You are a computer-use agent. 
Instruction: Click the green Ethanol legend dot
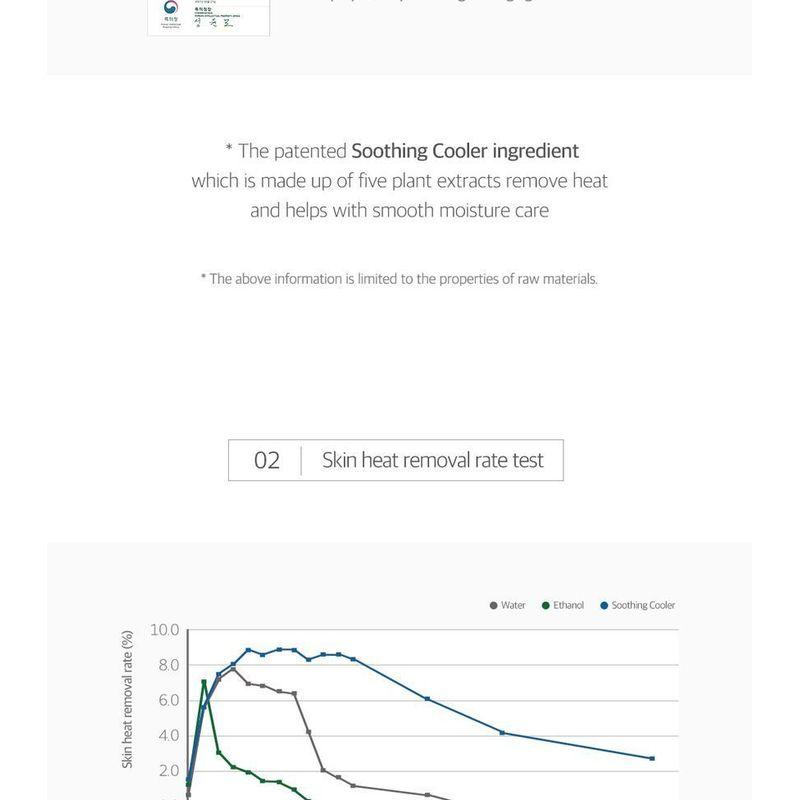coord(546,605)
